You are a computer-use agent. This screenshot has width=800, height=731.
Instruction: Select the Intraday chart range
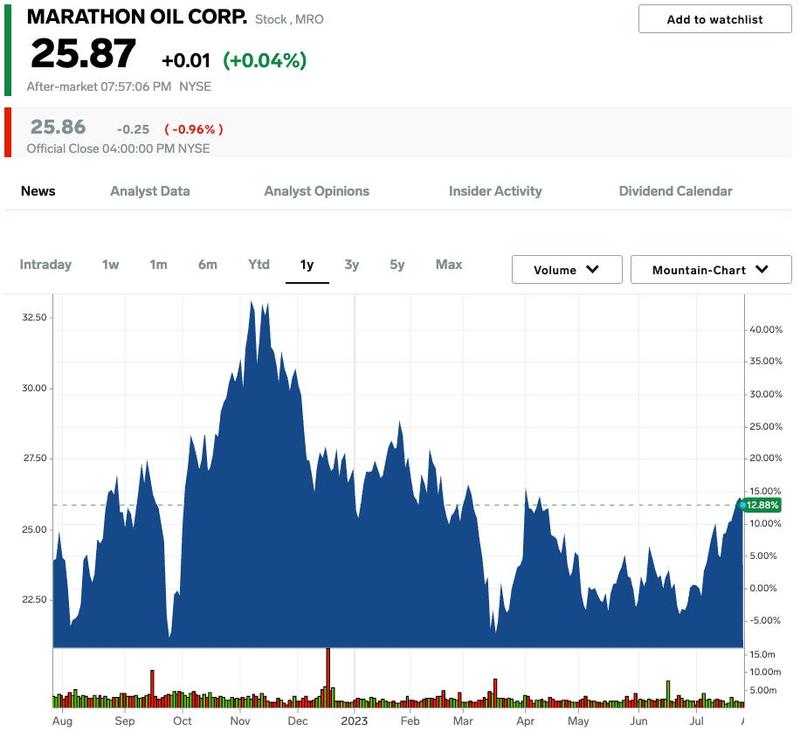tap(45, 264)
